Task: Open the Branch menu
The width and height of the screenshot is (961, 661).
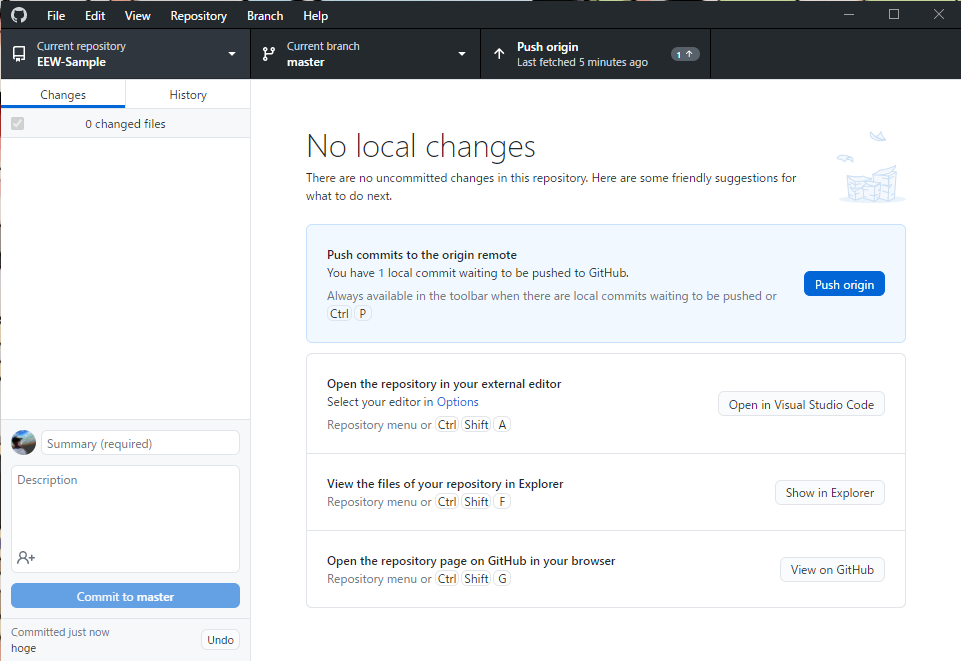Action: coord(265,16)
